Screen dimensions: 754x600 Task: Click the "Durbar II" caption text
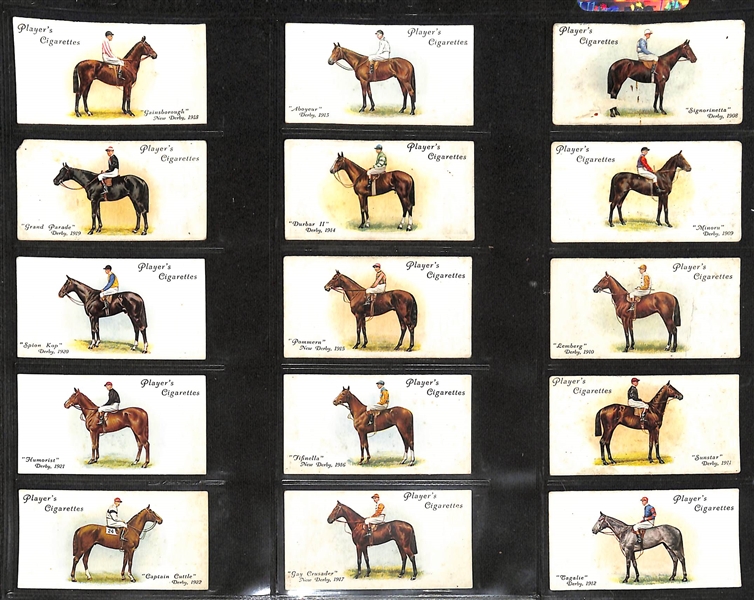click(308, 224)
